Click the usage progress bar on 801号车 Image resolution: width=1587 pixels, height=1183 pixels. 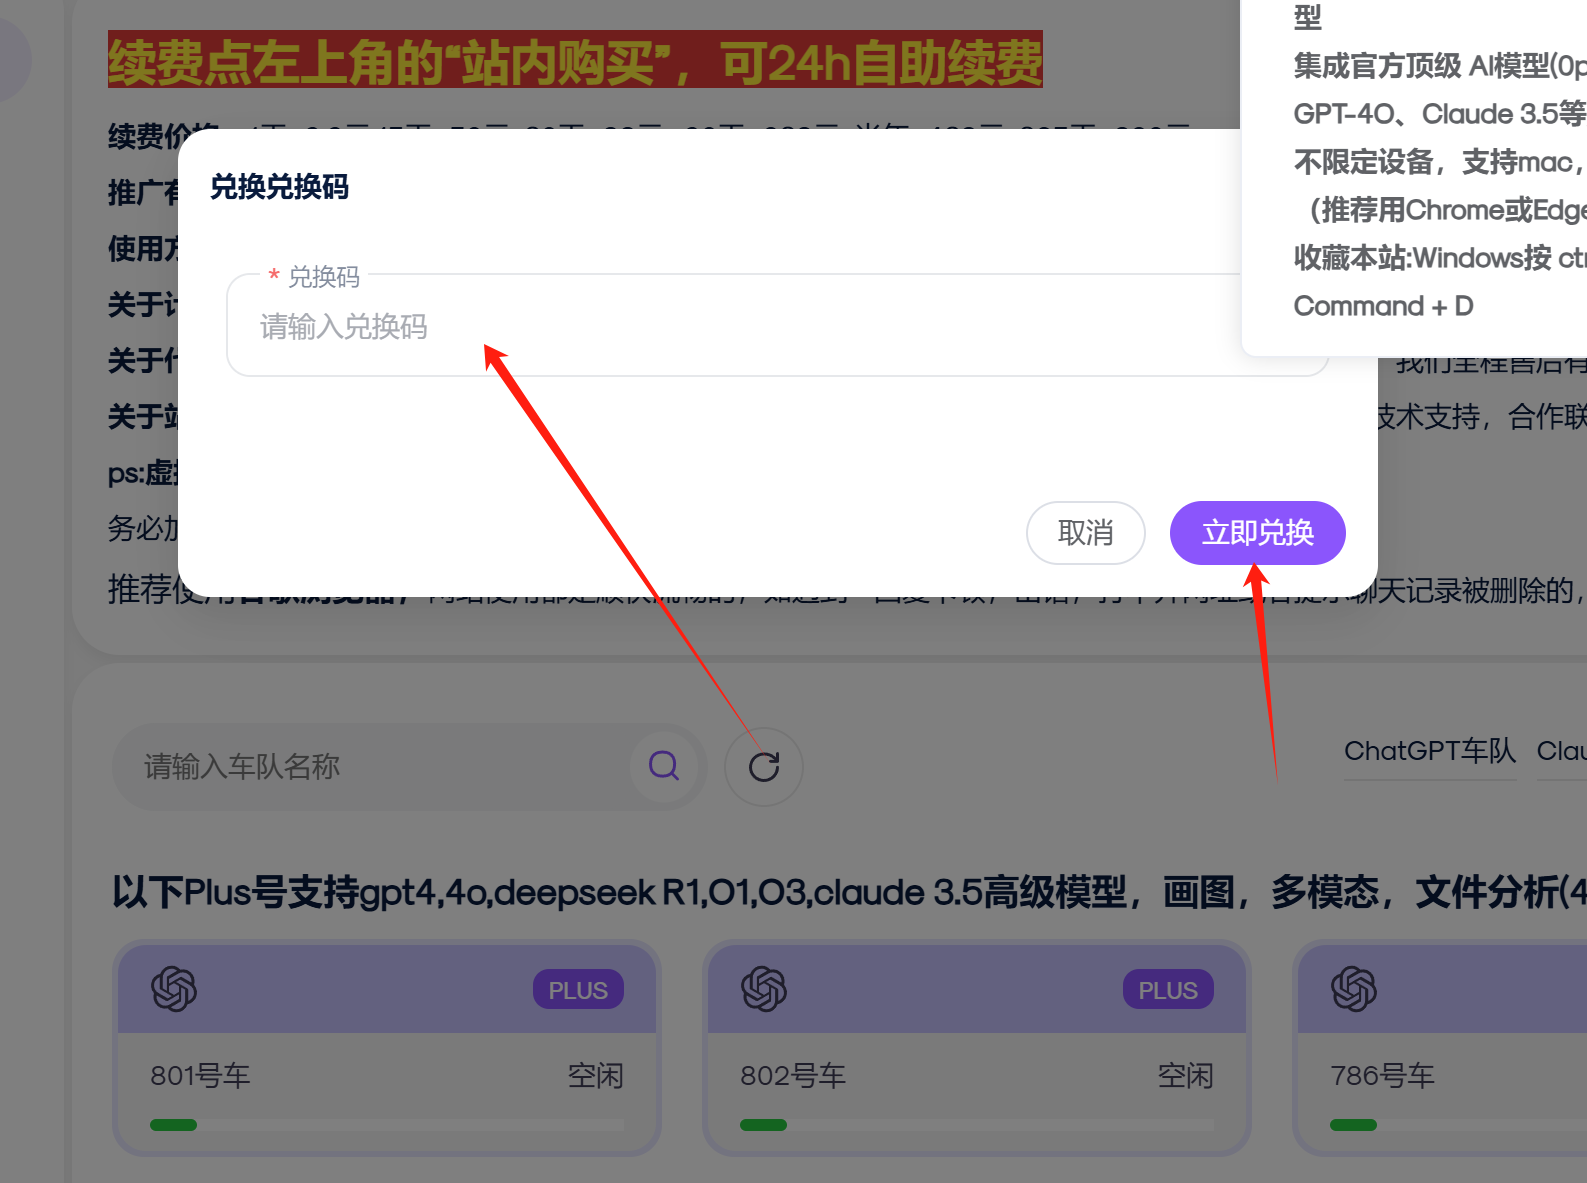click(x=386, y=1125)
